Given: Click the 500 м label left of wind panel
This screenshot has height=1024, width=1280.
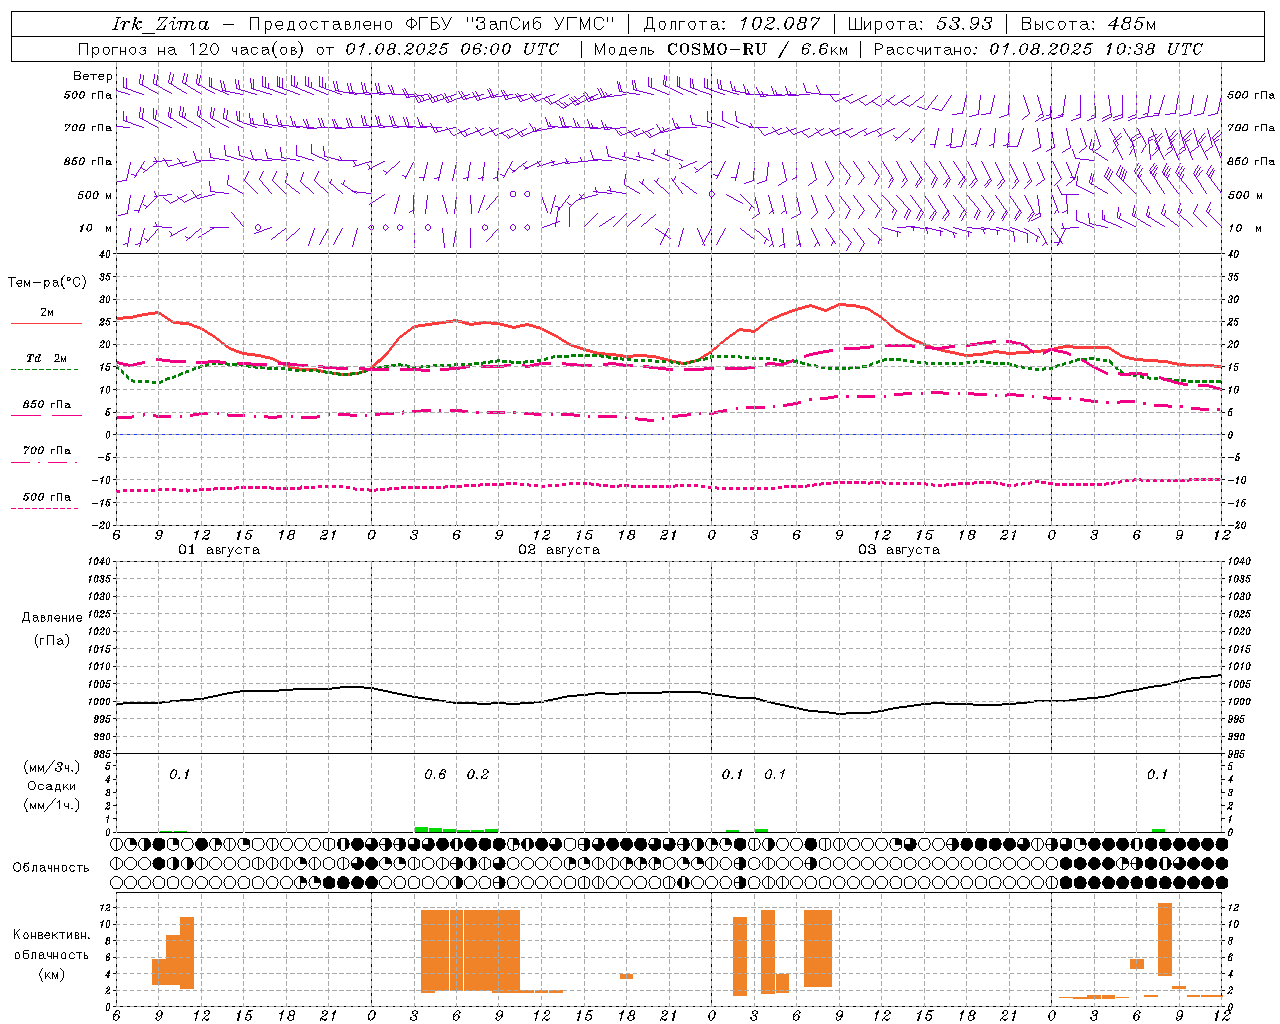Looking at the screenshot, I should coord(95,196).
